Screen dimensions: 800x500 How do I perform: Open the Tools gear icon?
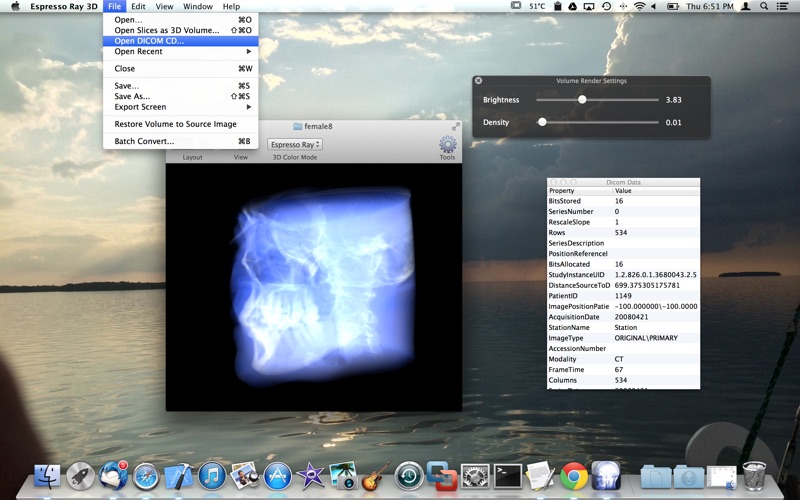click(447, 145)
